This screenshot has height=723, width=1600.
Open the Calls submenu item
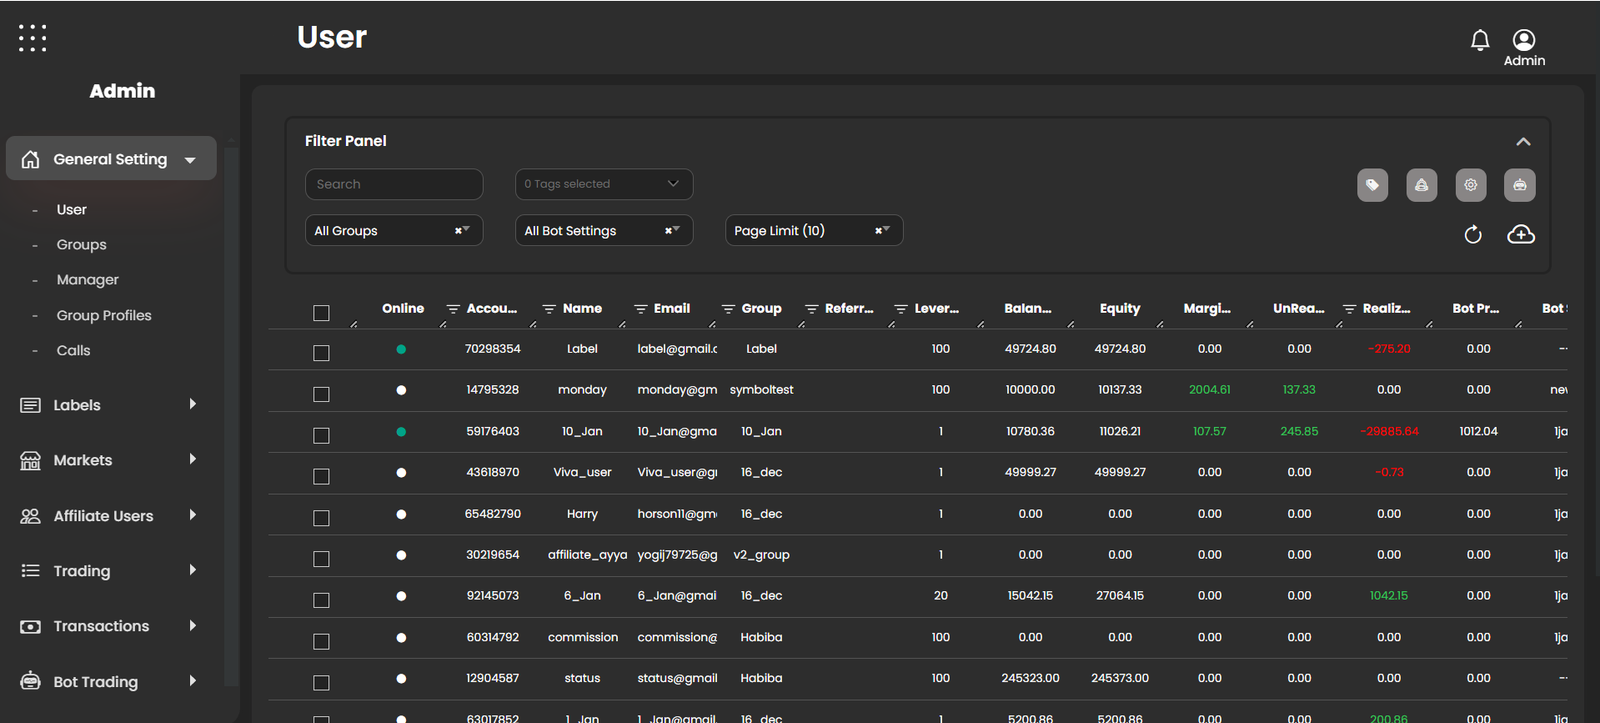click(74, 351)
